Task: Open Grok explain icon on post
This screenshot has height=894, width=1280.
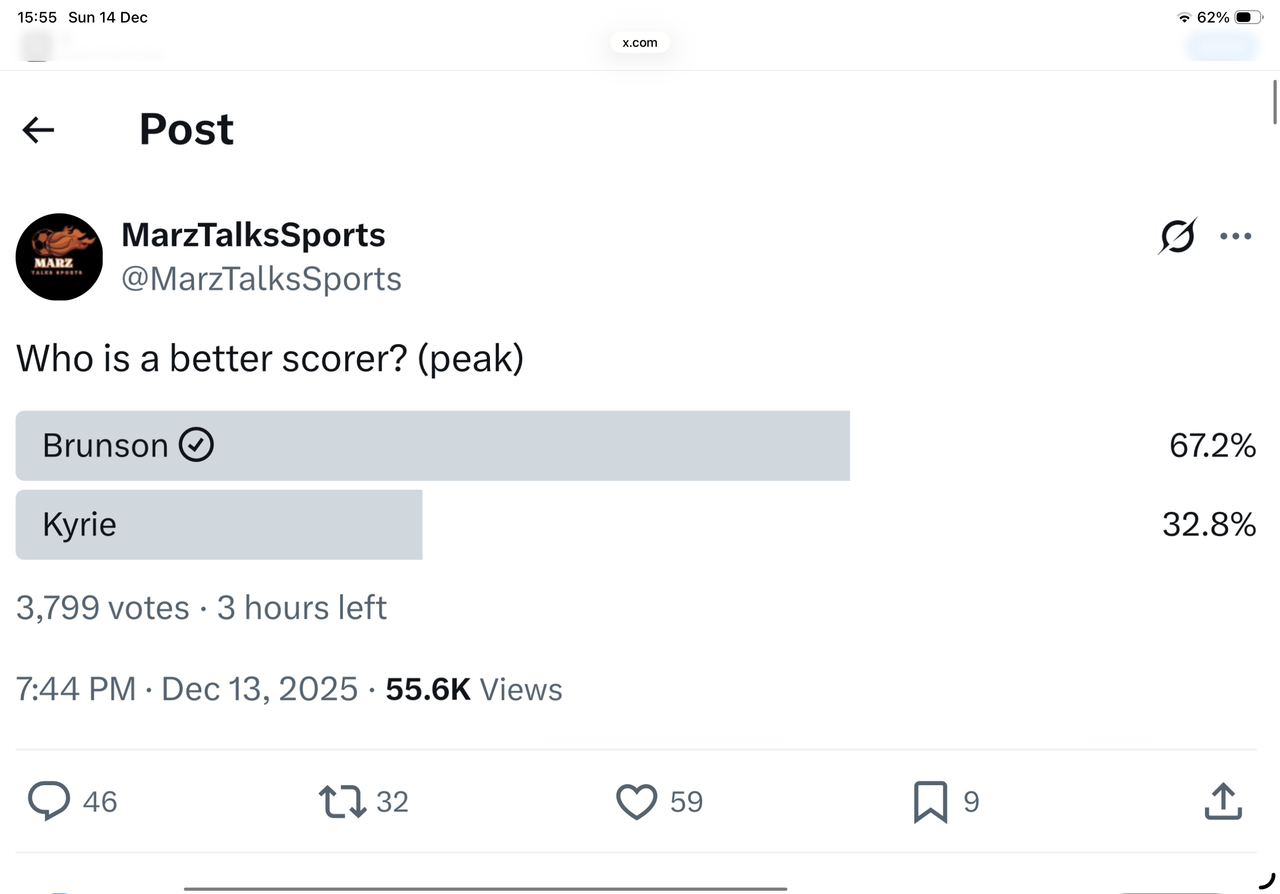Action: click(1177, 237)
